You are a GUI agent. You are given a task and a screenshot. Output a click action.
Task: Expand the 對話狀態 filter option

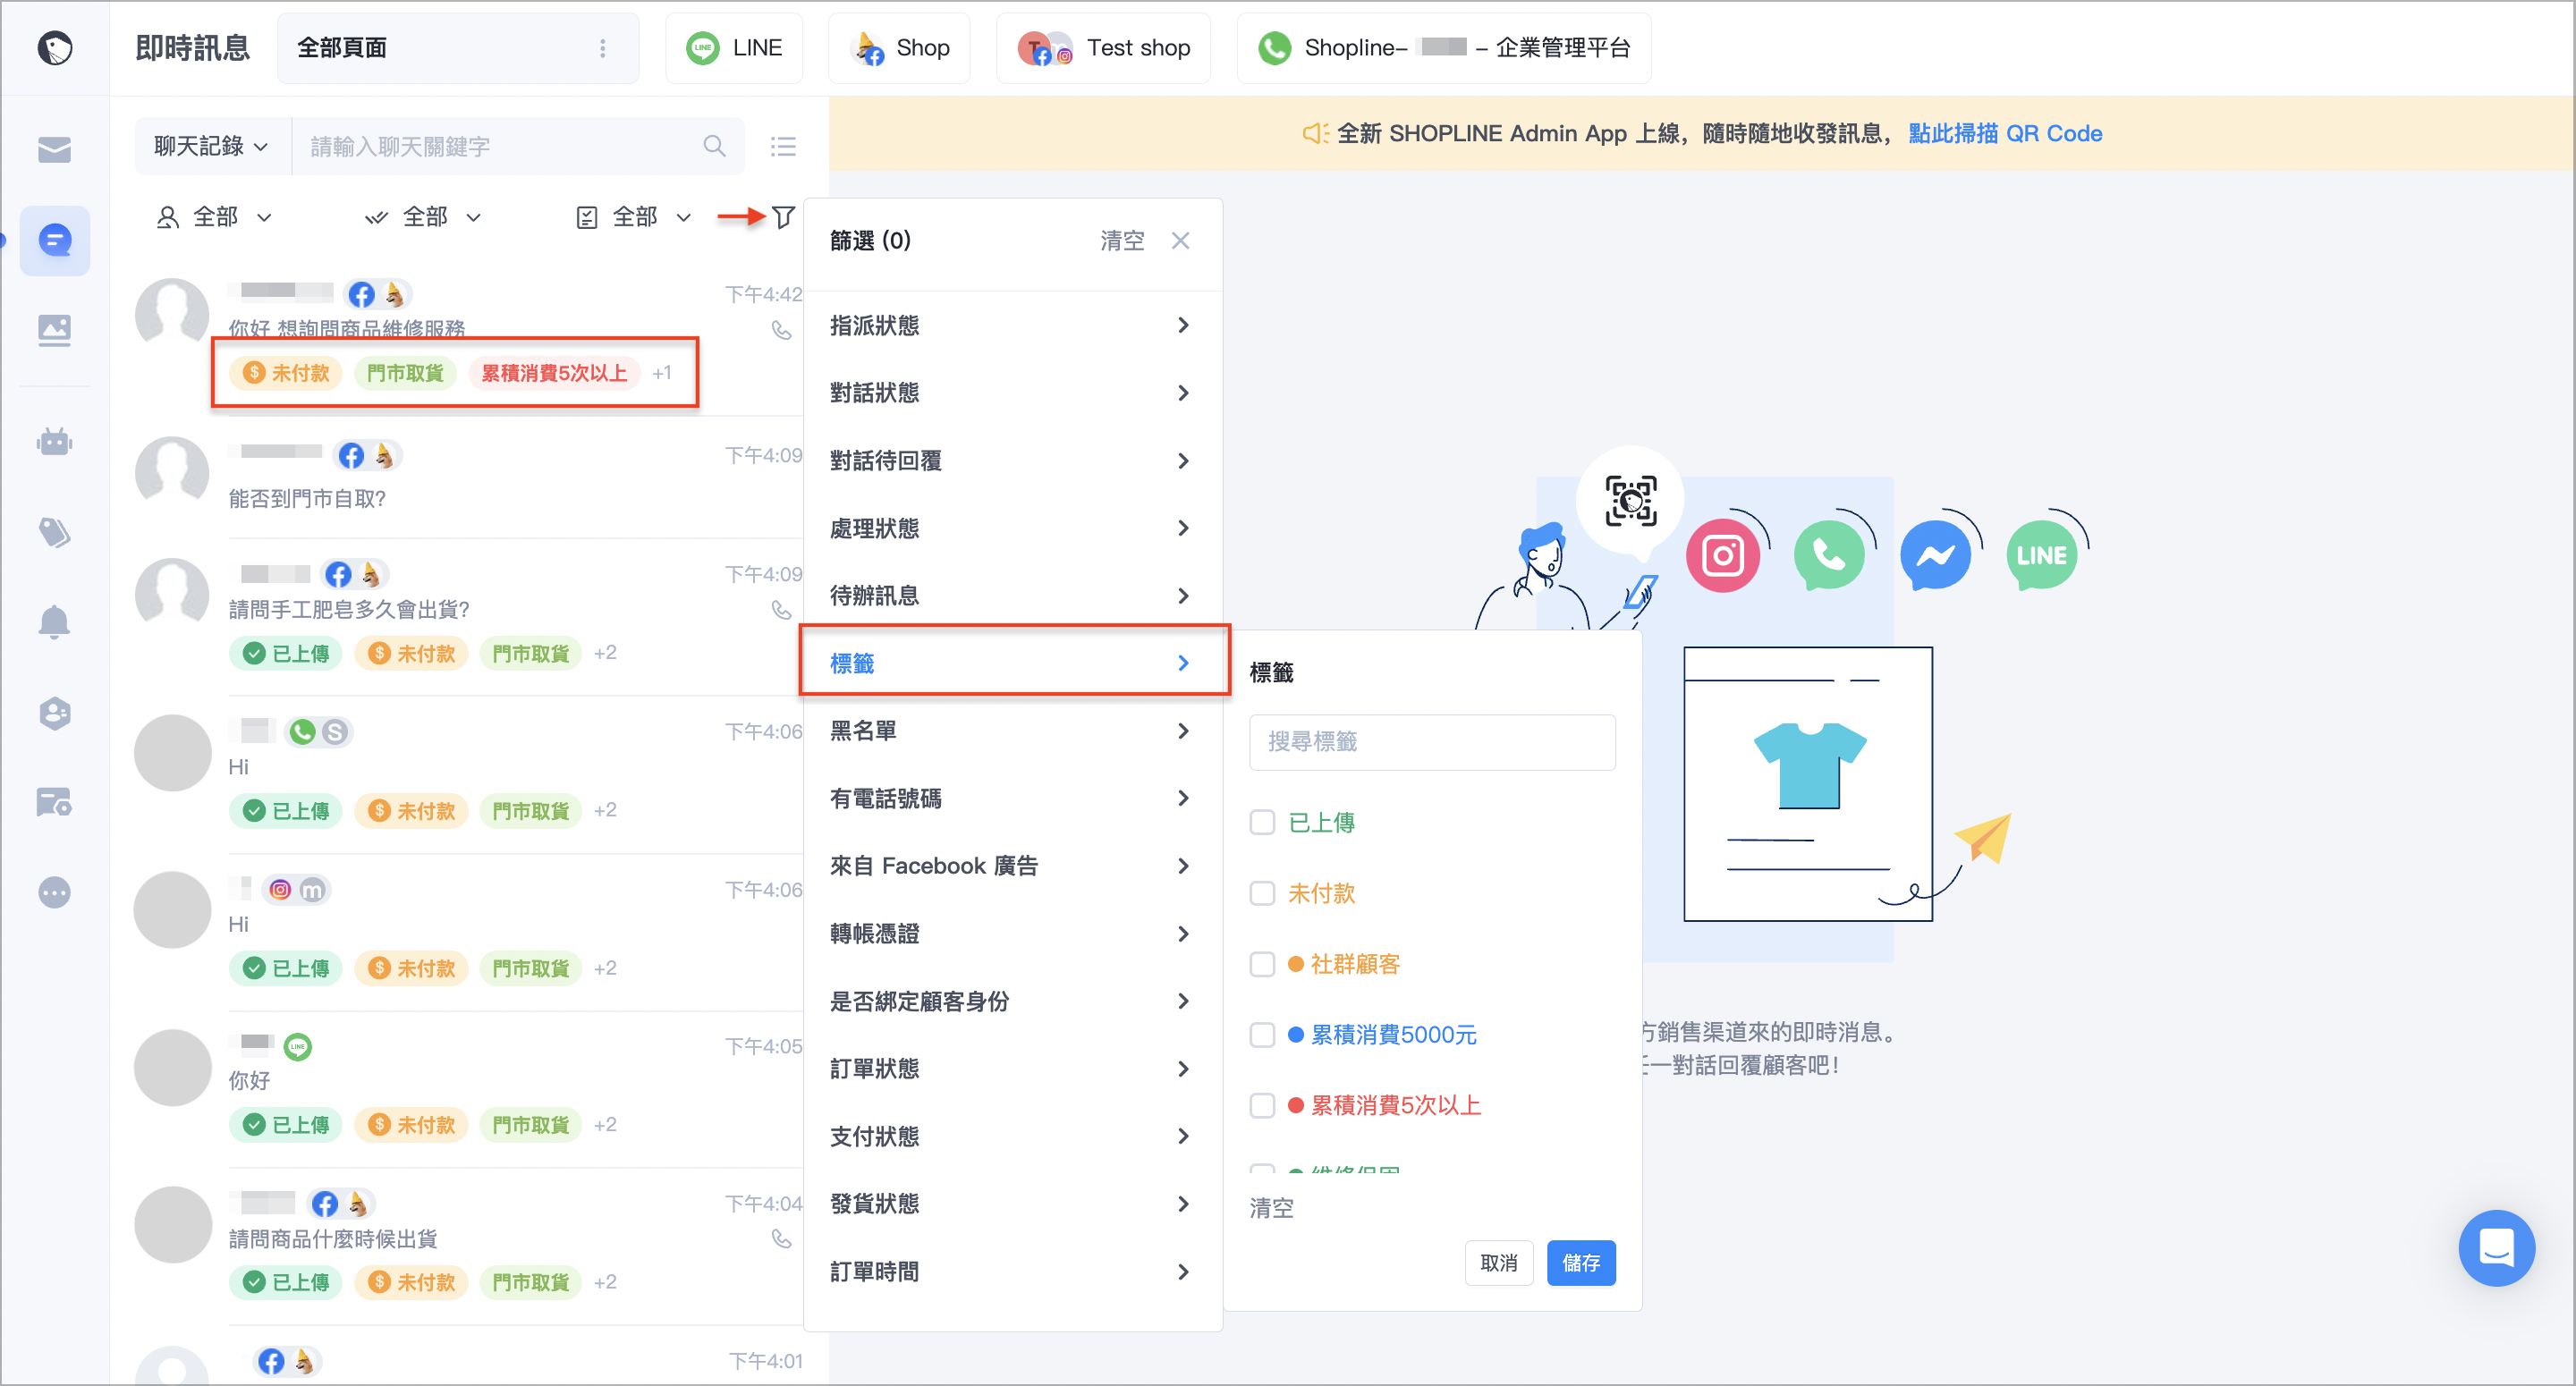pyautogui.click(x=1010, y=393)
